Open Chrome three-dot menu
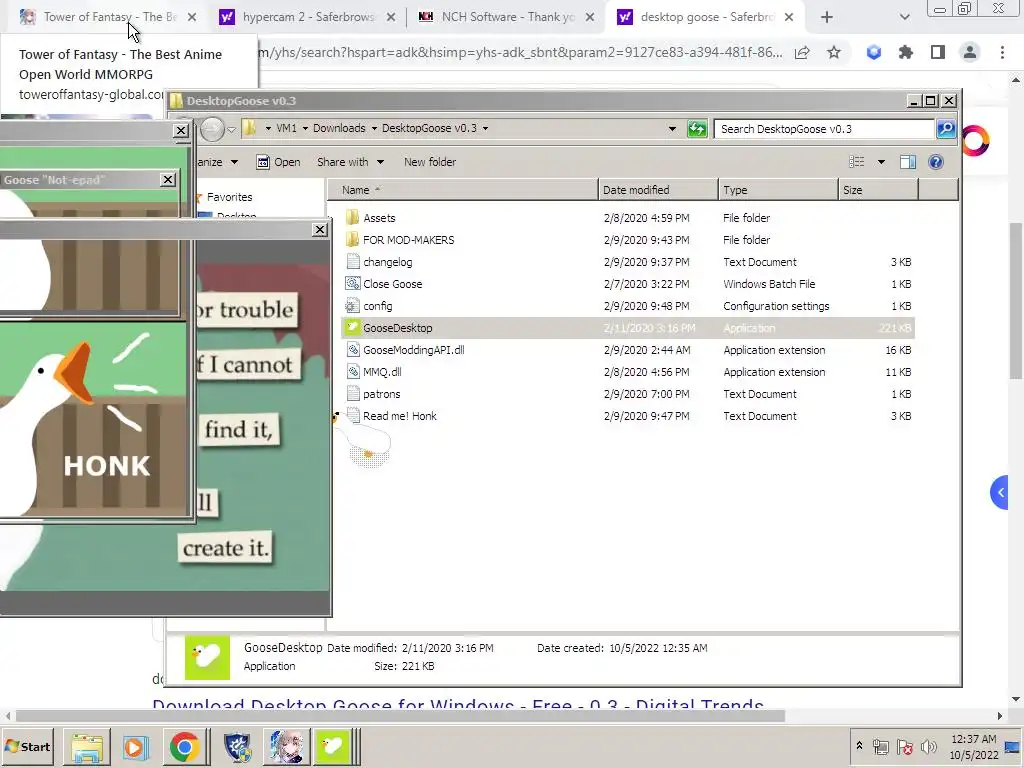 tap(1002, 53)
